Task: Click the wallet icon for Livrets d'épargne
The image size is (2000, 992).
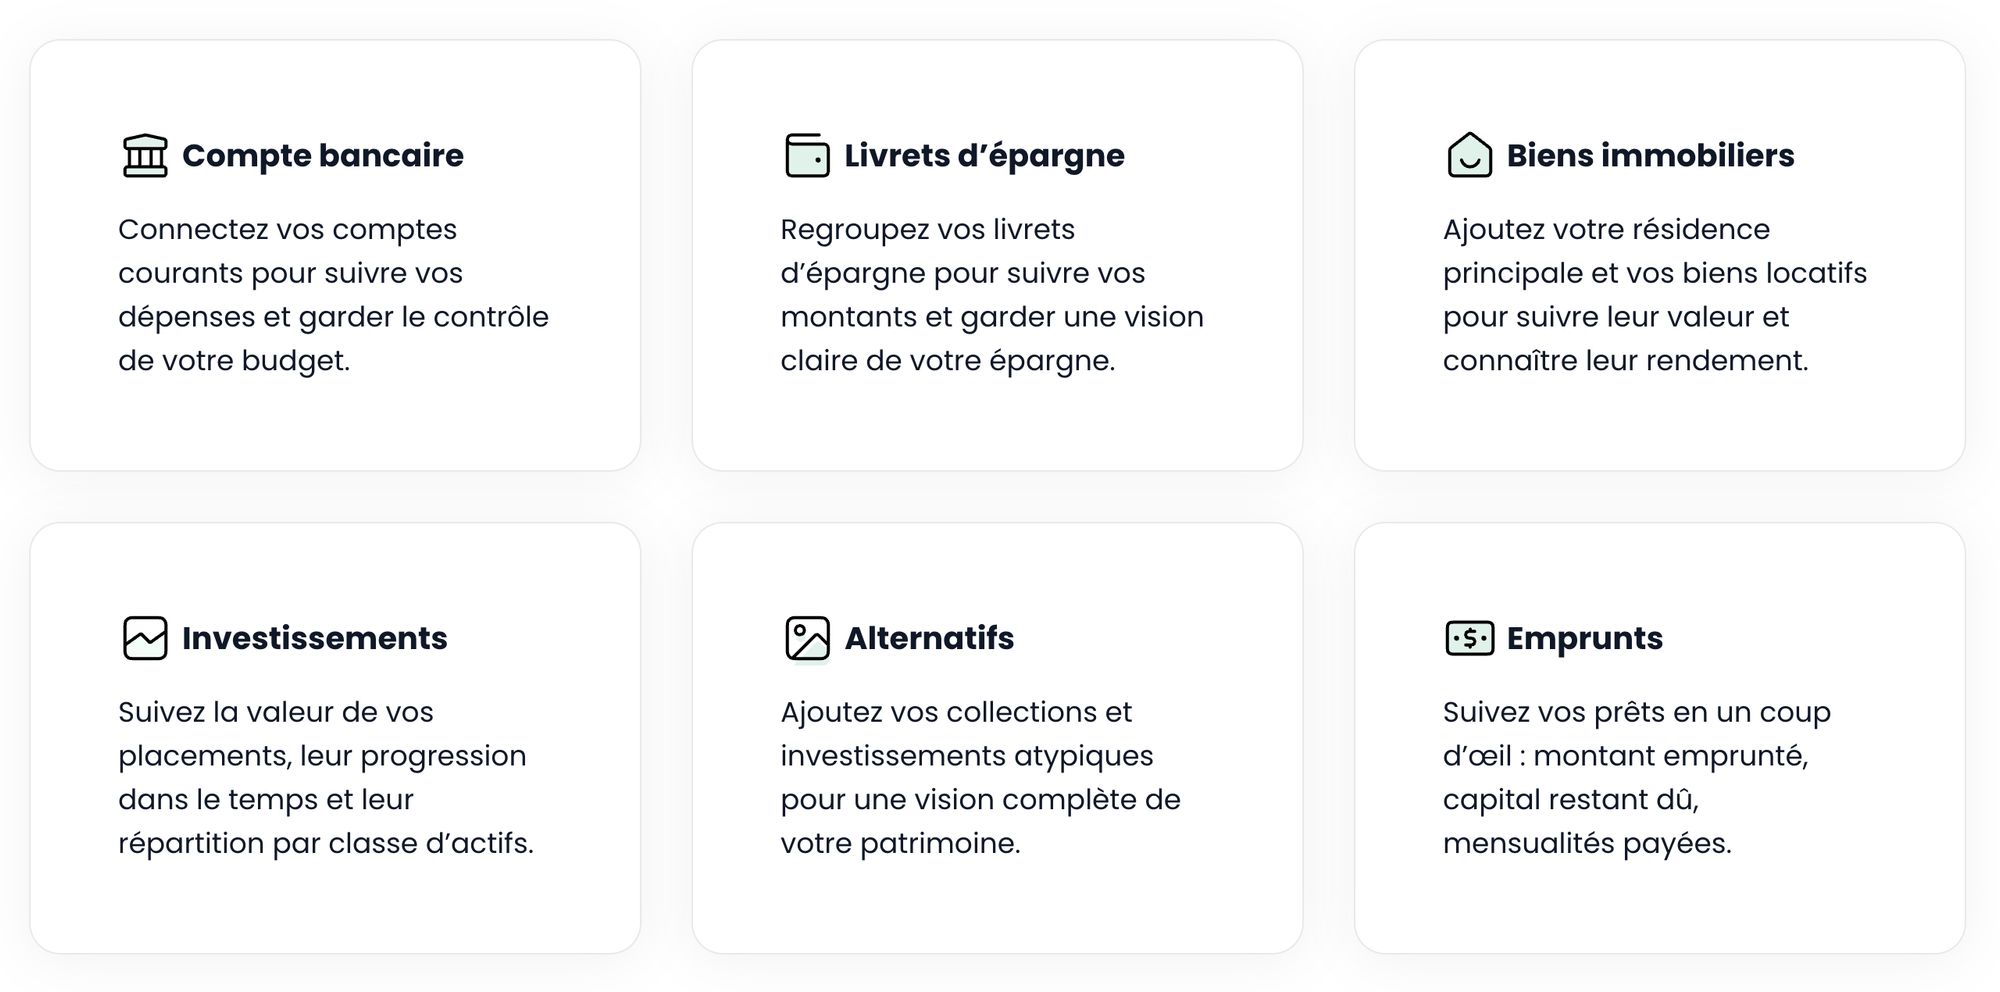Action: coord(807,156)
